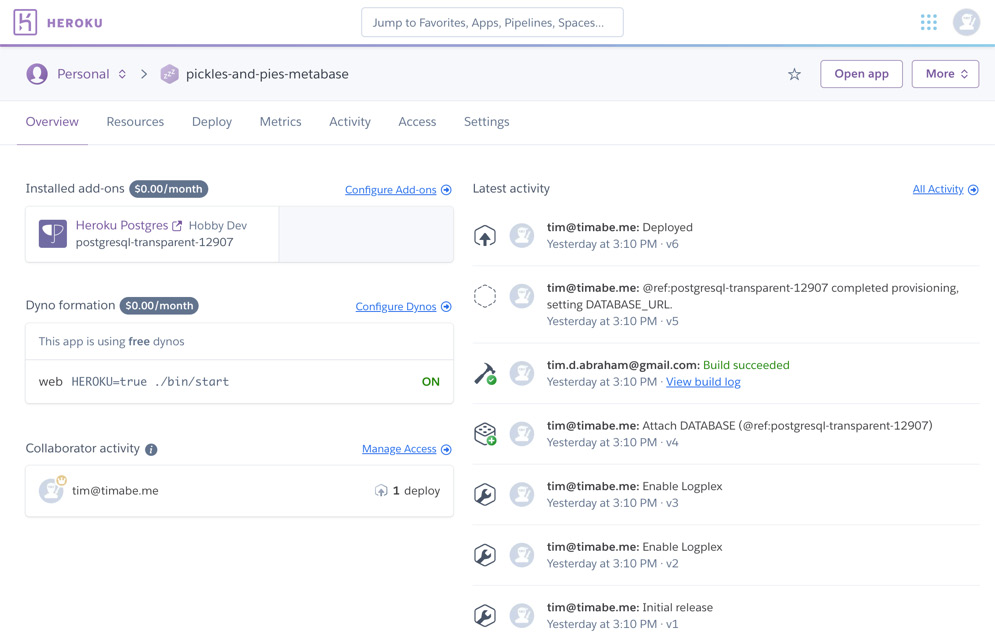Screen dimensions: 995x642
Task: Switch to the Metrics tab
Action: point(280,122)
